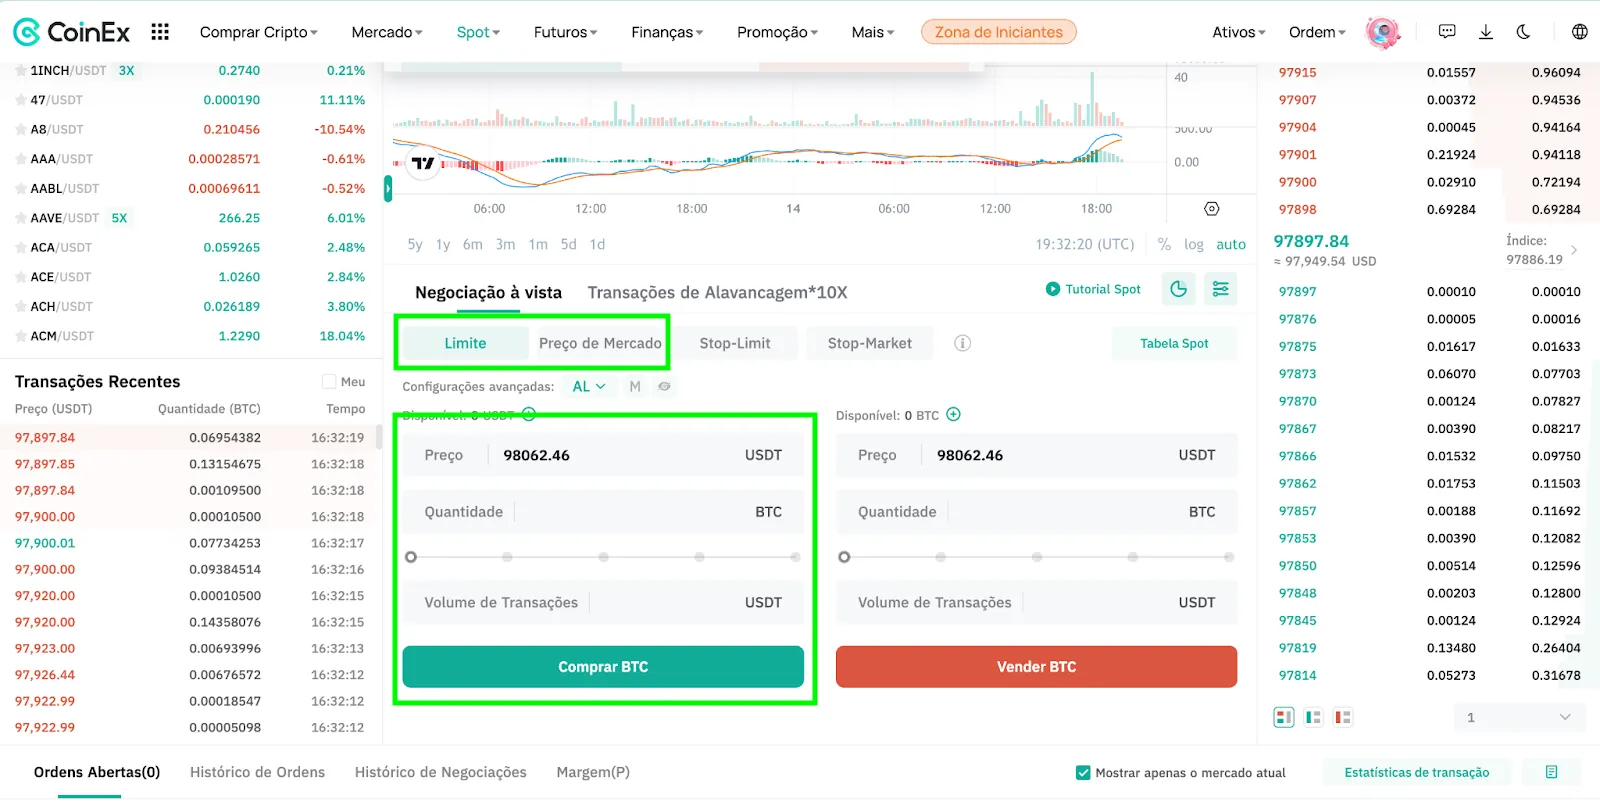Select Preço de Mercado order type
This screenshot has width=1600, height=802.
click(x=600, y=343)
